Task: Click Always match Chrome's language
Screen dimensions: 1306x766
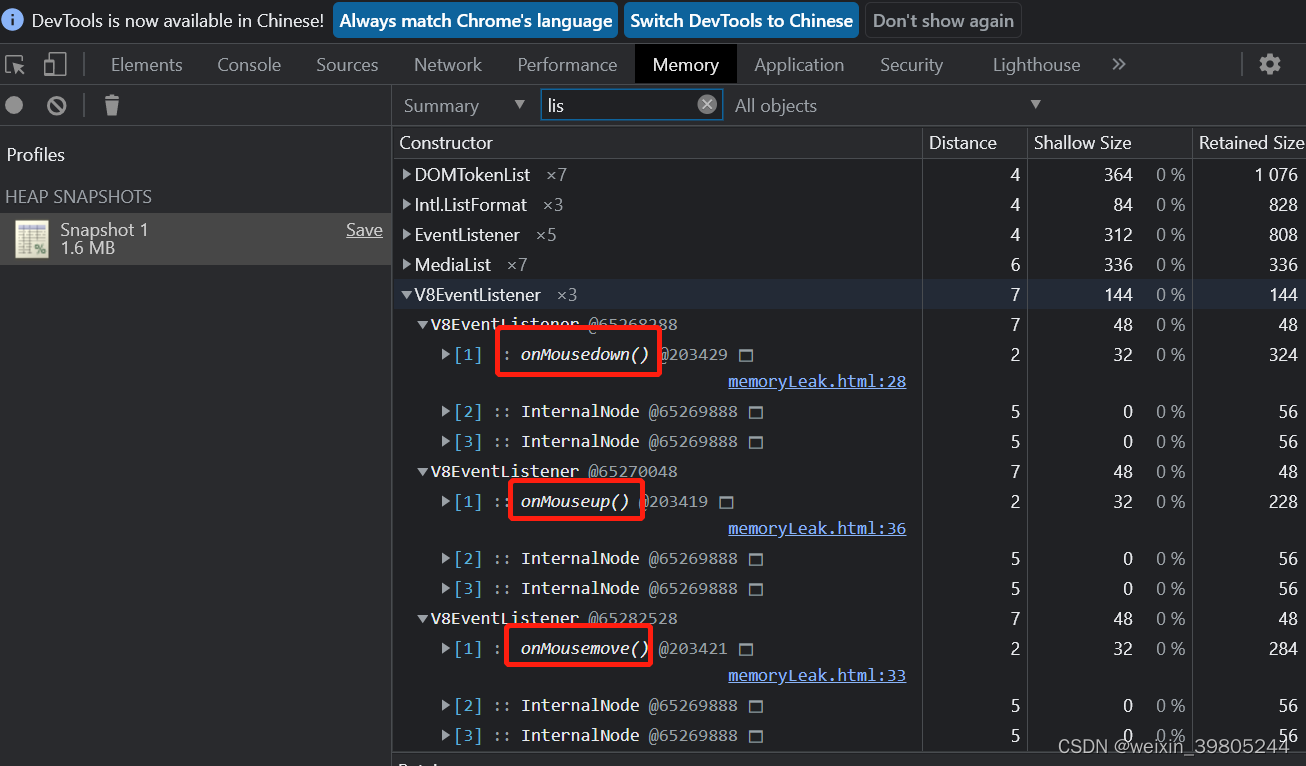Action: [x=476, y=20]
